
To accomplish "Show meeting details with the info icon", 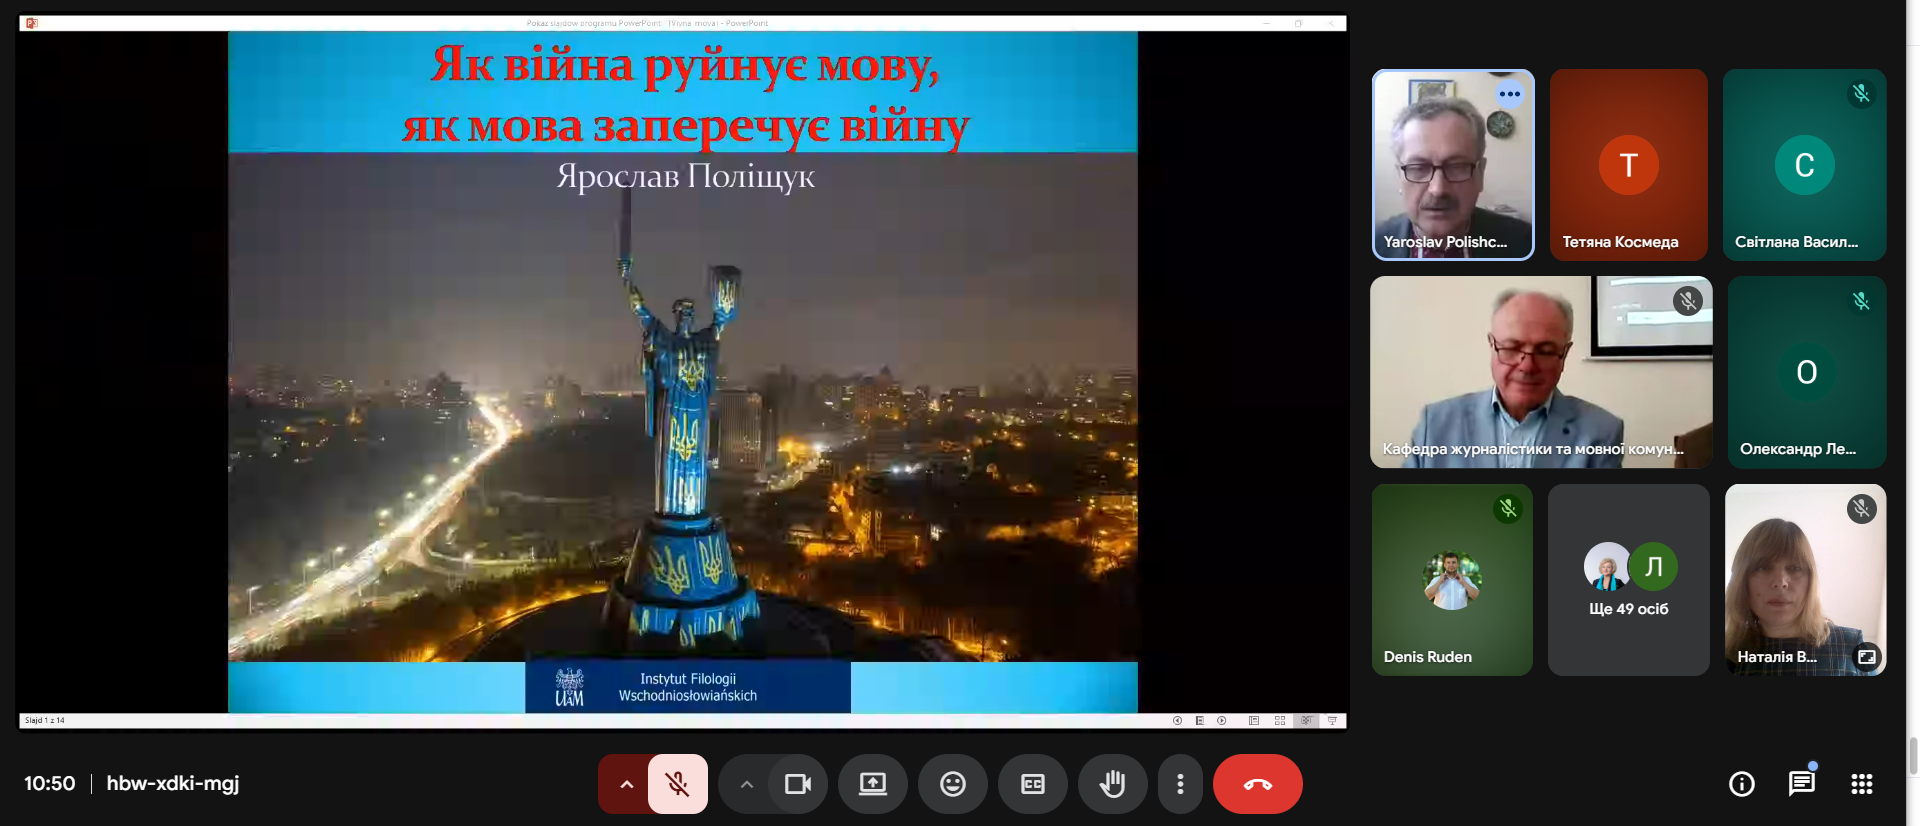I will [1742, 784].
